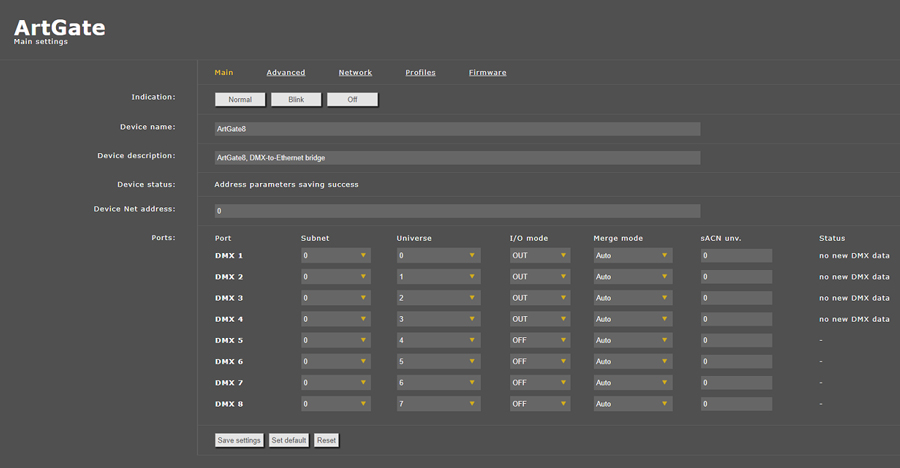Switch to the Network tab

pos(355,72)
